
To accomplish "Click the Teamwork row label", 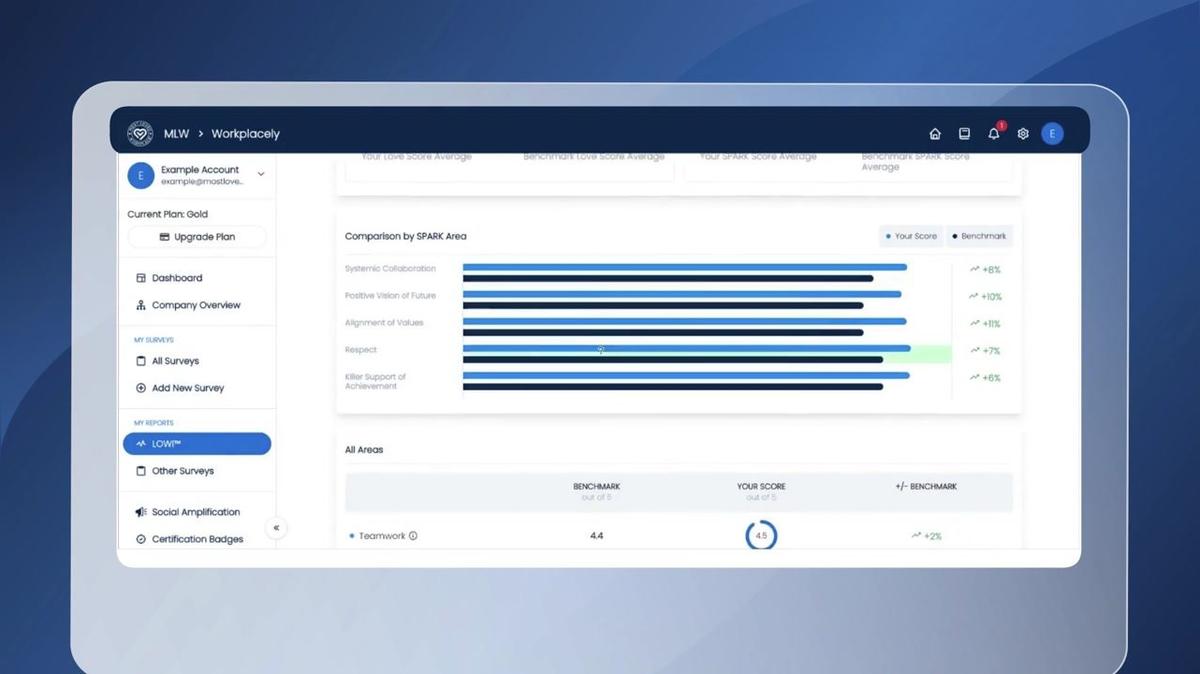I will pyautogui.click(x=382, y=536).
